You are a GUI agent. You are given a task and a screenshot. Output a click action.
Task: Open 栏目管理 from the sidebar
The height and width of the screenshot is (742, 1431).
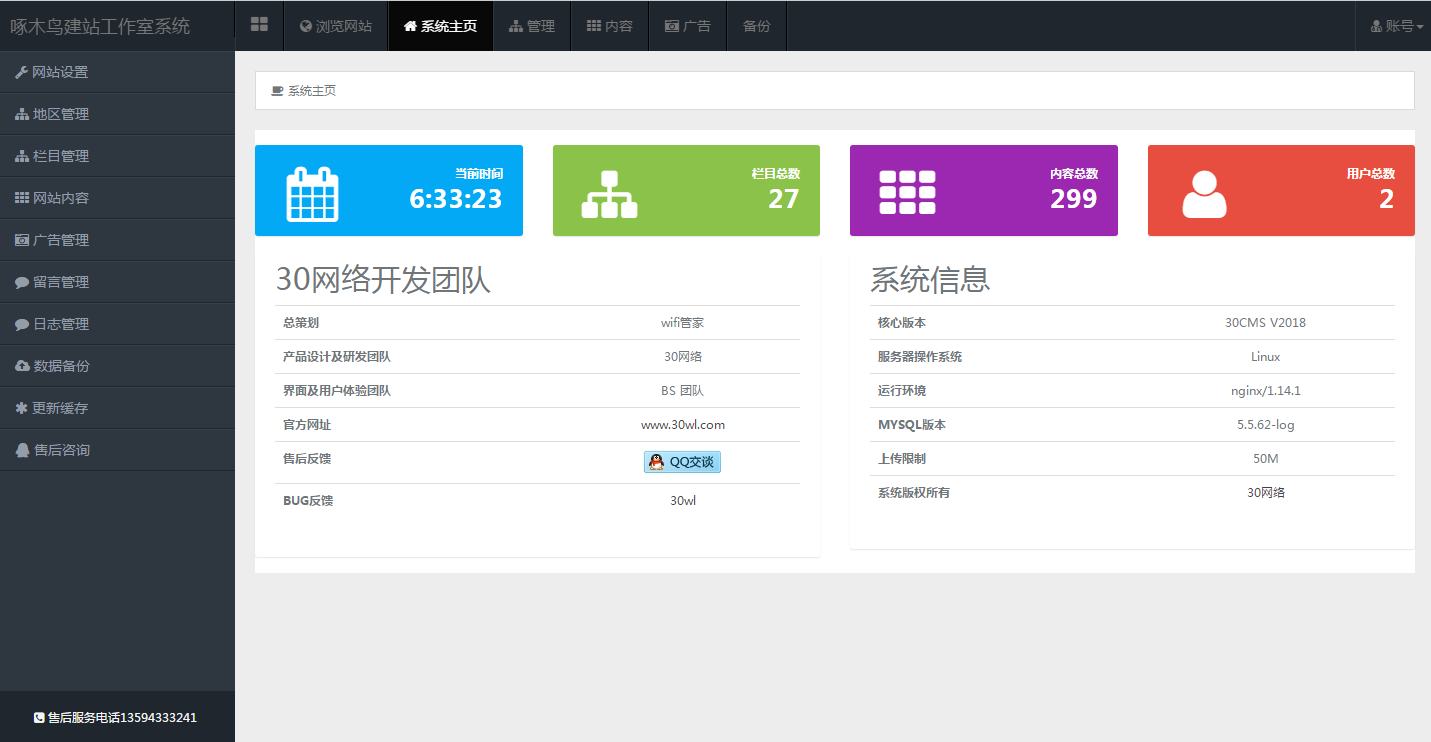click(x=60, y=156)
